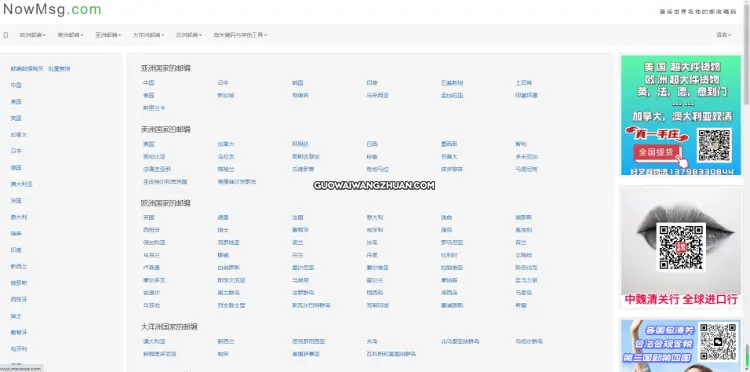This screenshot has width=750, height=372.
Task: Open 格陵兰 under 美洲国家的邮编
Action: [226, 169]
